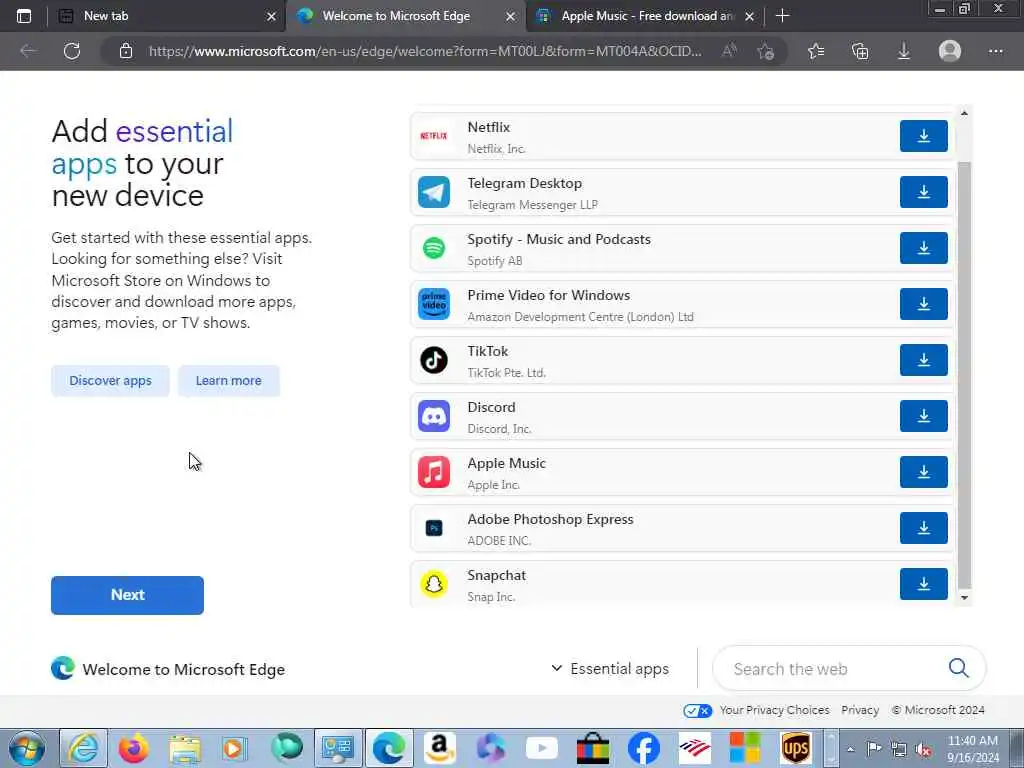The width and height of the screenshot is (1024, 768).
Task: Click the Apple Music download button
Action: [923, 472]
